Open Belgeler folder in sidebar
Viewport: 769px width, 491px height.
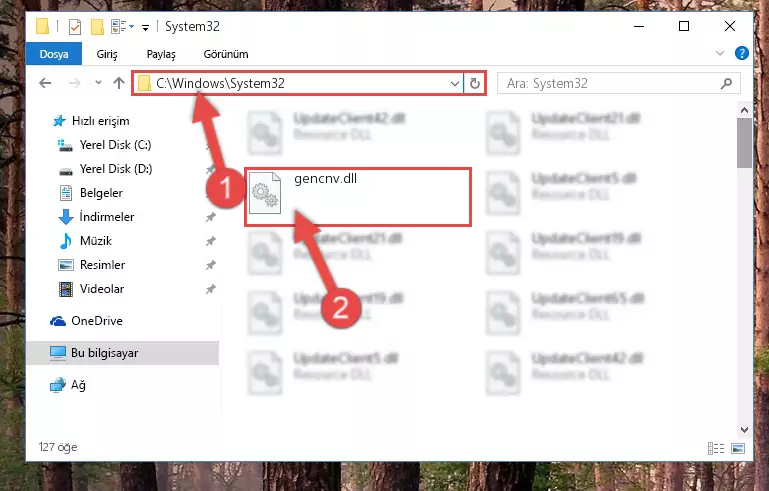[x=101, y=193]
